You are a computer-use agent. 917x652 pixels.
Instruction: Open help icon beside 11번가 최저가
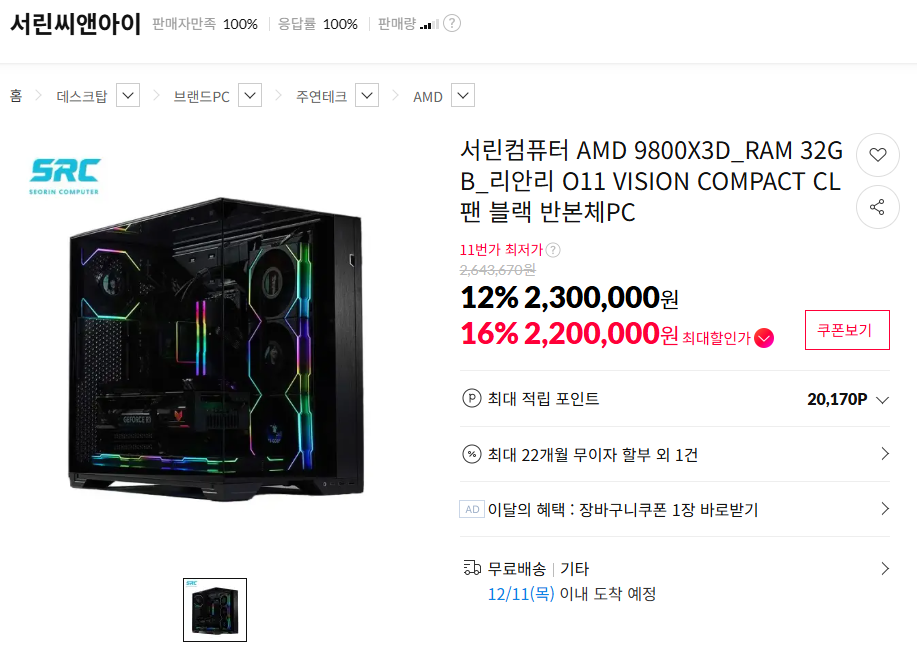click(553, 250)
